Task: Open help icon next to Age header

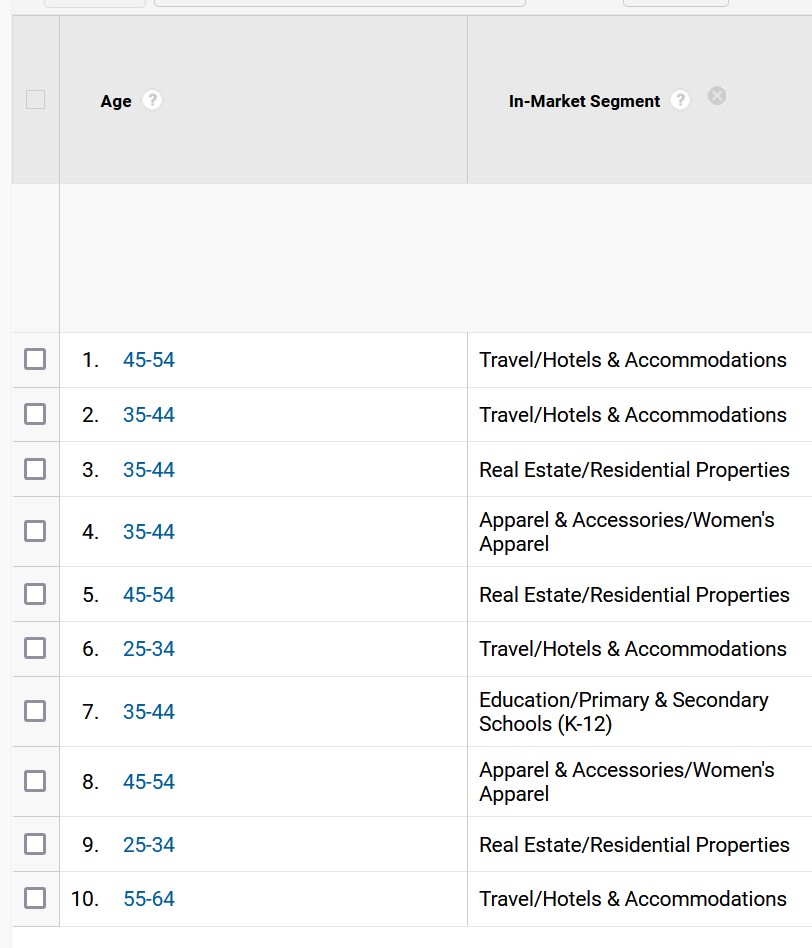Action: (152, 100)
